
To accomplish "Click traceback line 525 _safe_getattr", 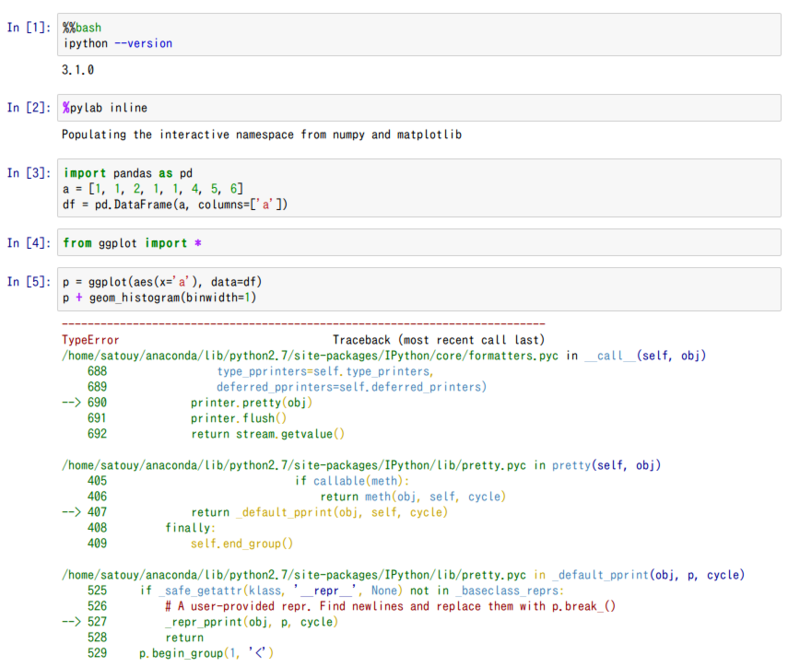I will point(326,590).
